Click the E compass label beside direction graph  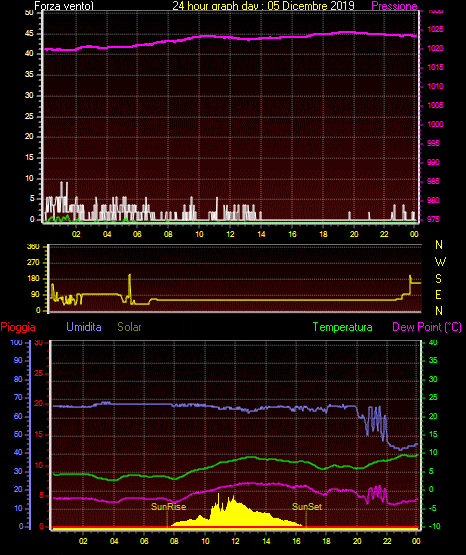[x=438, y=294]
